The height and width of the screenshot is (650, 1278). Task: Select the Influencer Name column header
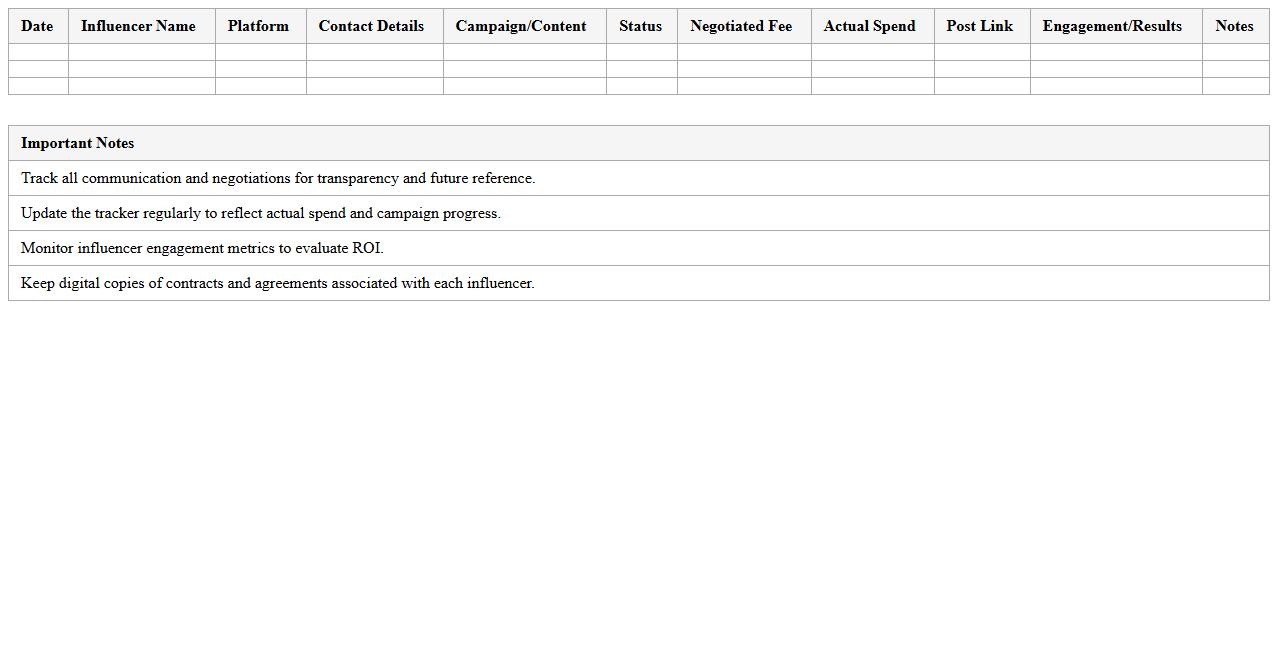(138, 26)
